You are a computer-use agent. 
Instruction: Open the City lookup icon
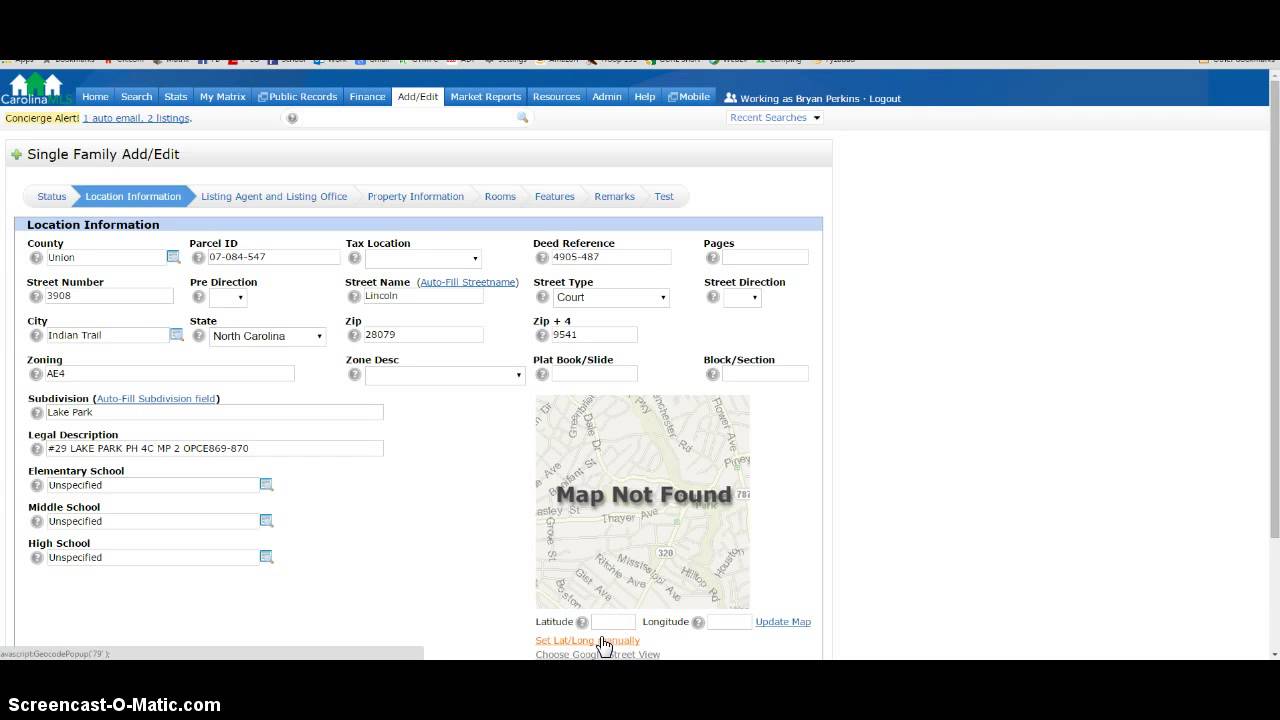point(176,335)
